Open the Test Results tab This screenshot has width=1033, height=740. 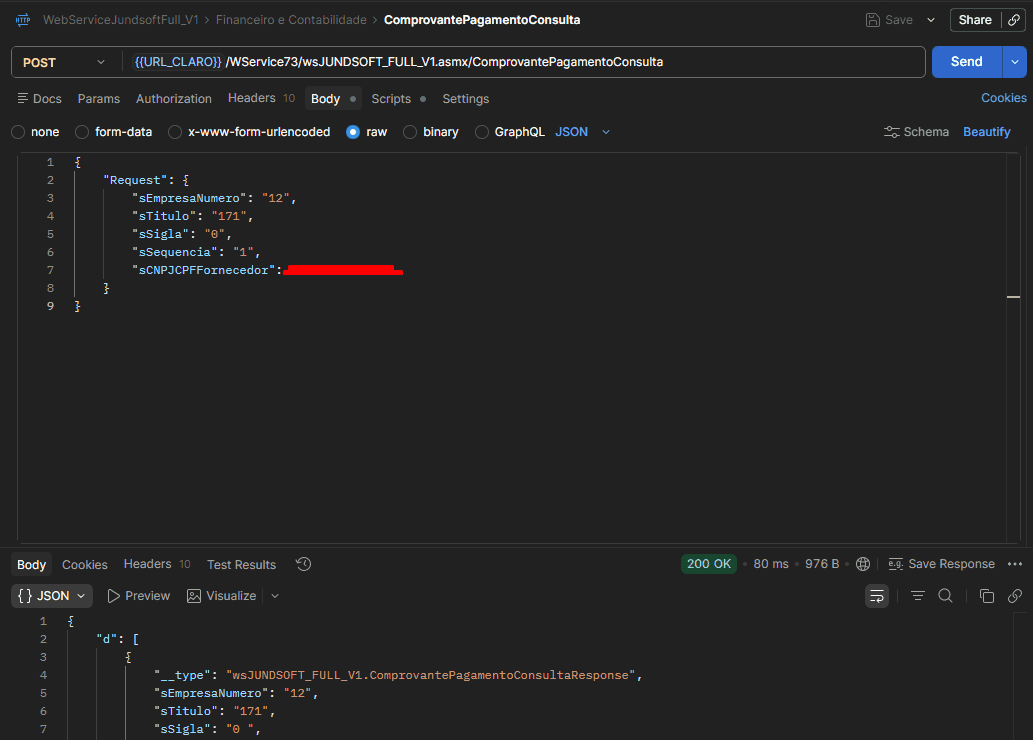click(x=241, y=565)
